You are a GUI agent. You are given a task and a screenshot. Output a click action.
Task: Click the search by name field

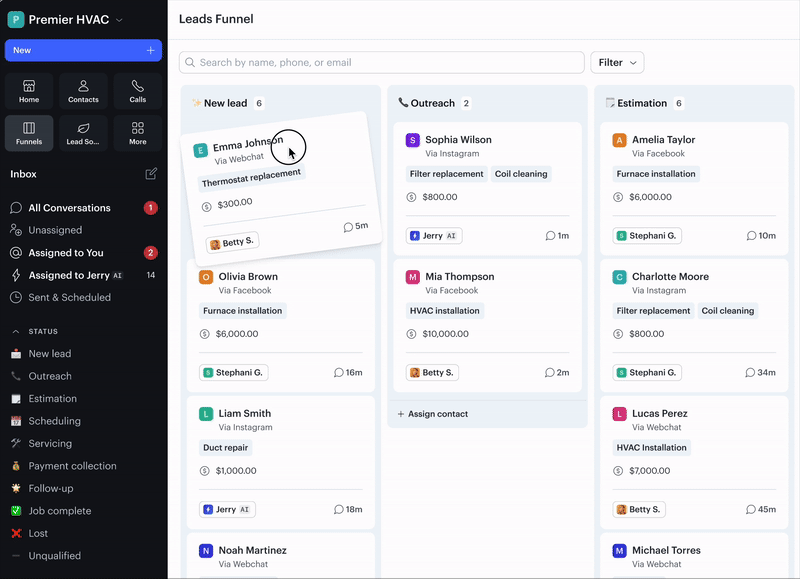[x=381, y=62]
